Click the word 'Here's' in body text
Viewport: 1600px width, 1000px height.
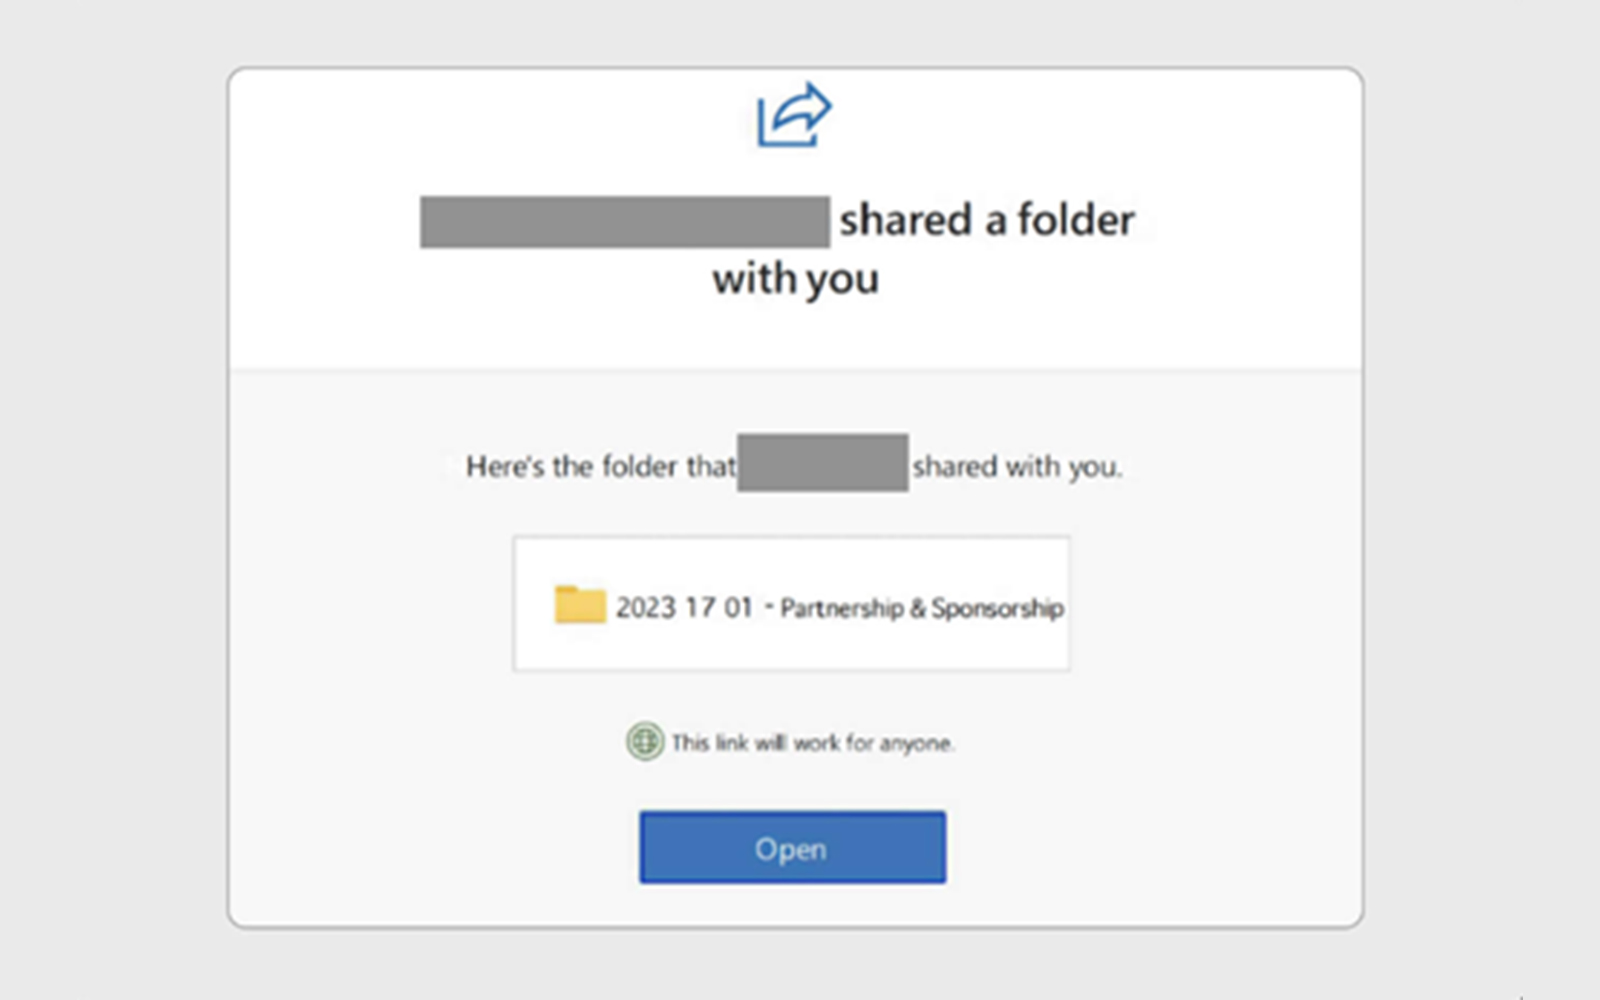point(505,466)
